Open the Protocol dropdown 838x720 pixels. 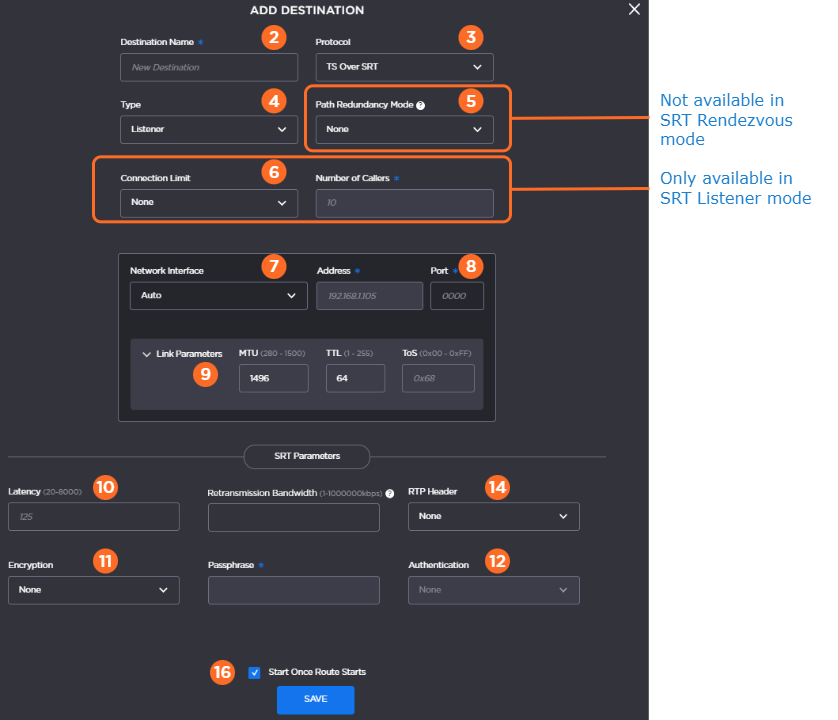click(404, 67)
